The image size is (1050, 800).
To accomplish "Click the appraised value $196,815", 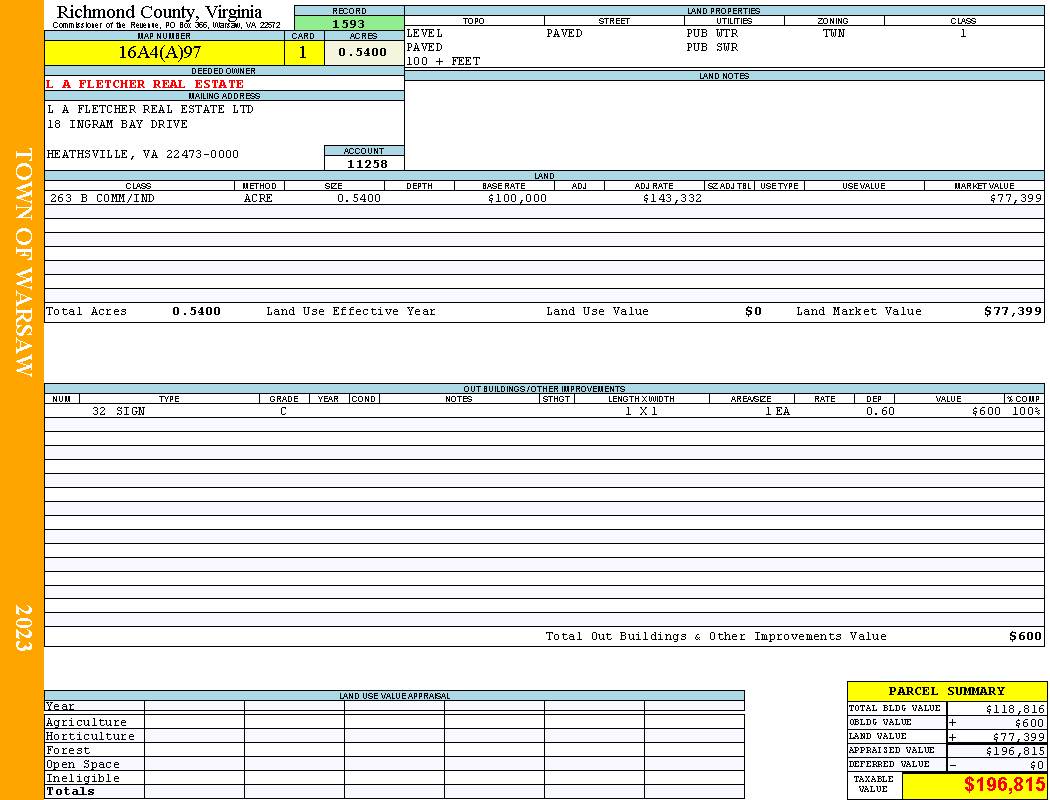I will point(1015,751).
